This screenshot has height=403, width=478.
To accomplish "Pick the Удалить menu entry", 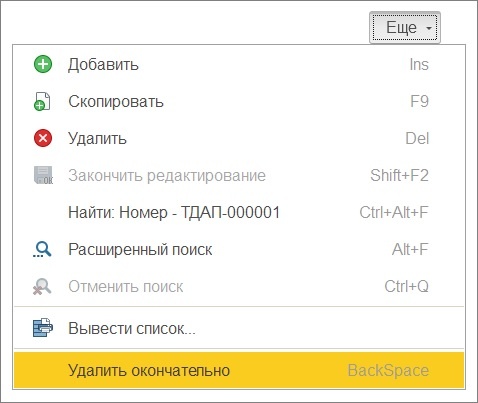I will 239,138.
